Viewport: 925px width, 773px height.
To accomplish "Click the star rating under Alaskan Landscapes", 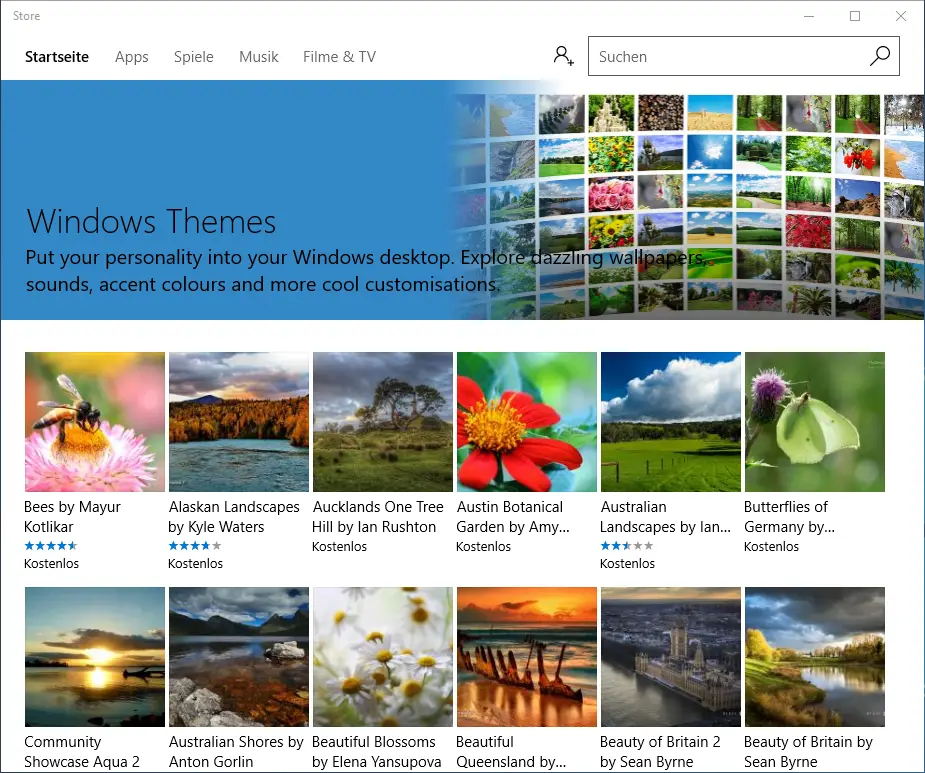I will [195, 546].
